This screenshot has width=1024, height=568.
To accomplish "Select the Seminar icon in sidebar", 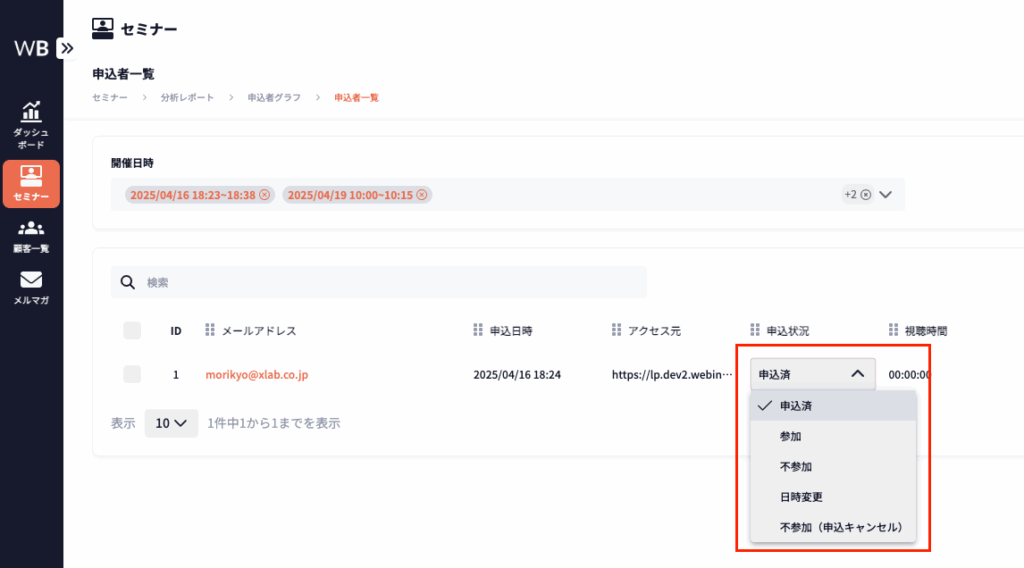I will 31,184.
